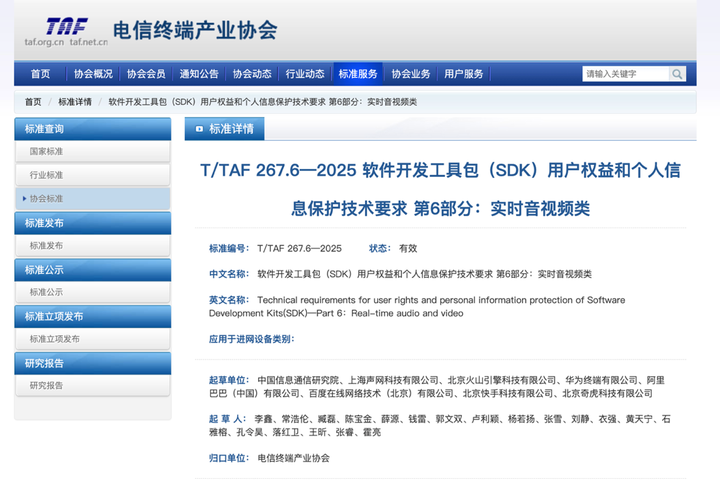
Task: Open the 用户服务 menu
Action: [464, 74]
